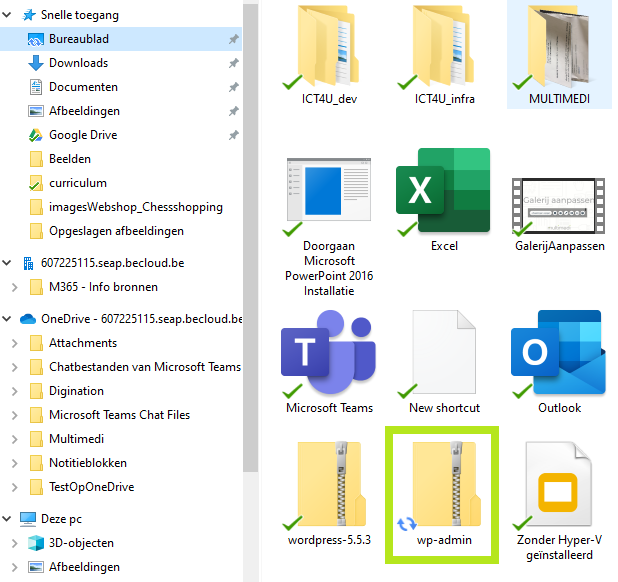Open the GalerijAanpassen video file
This screenshot has height=582, width=618.
coord(558,205)
